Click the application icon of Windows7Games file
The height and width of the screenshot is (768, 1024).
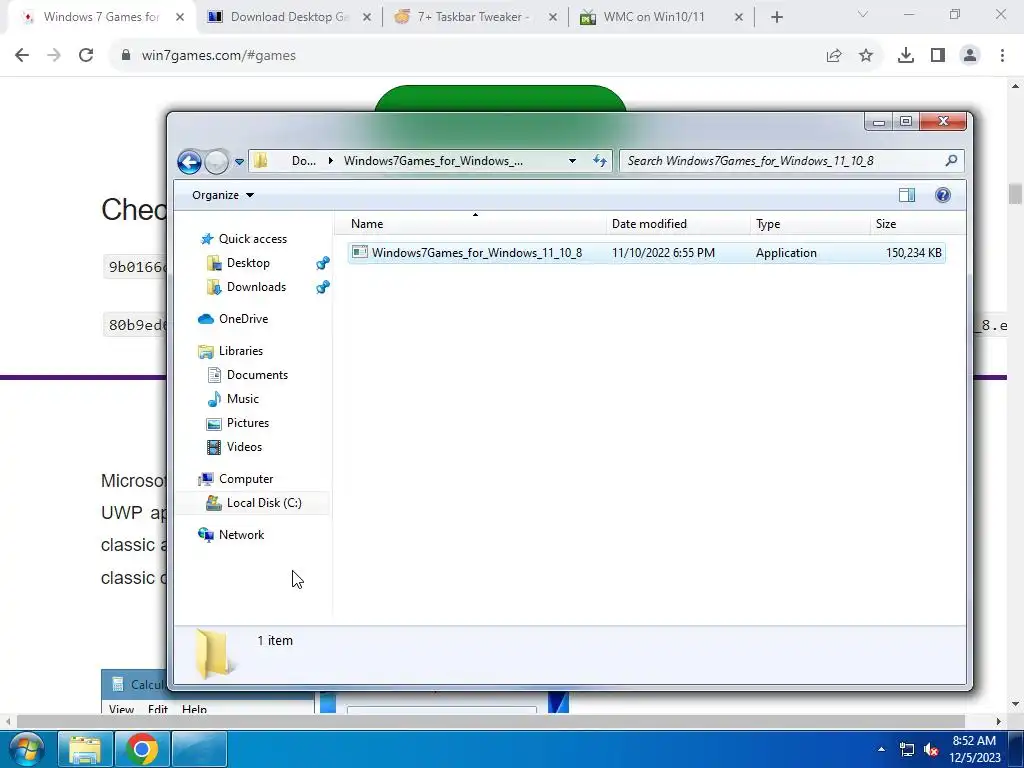[x=360, y=252]
